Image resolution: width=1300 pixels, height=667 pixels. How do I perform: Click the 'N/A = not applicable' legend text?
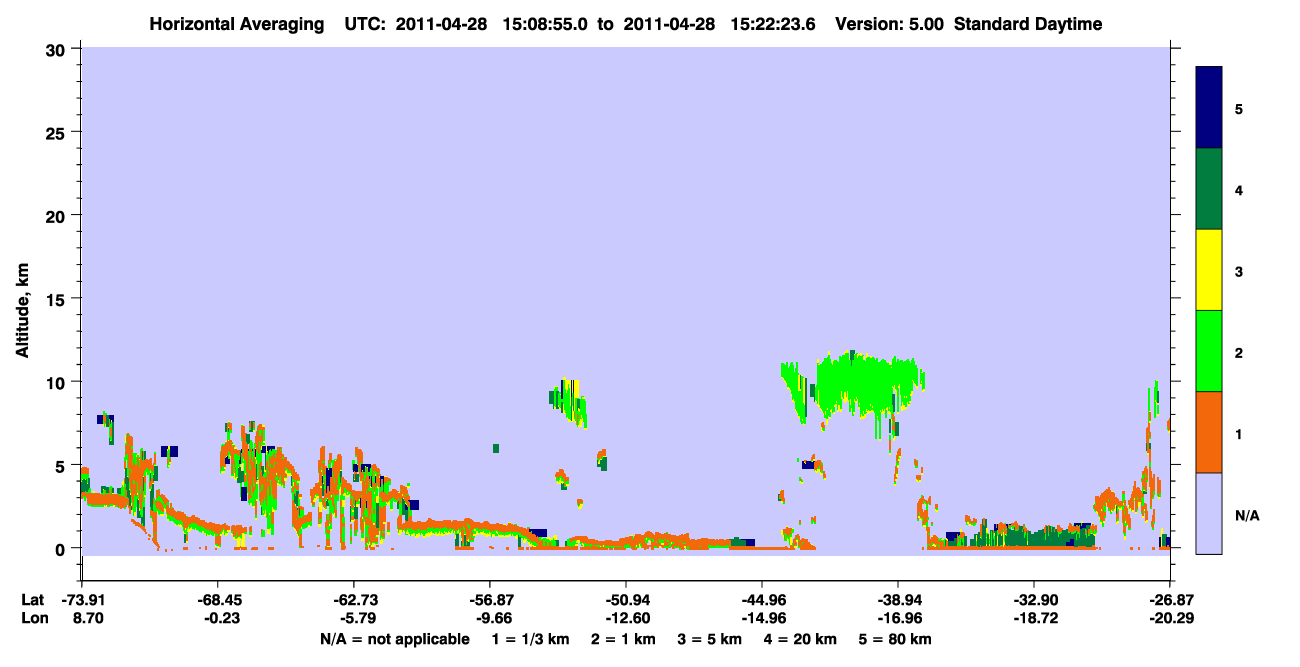click(x=394, y=639)
